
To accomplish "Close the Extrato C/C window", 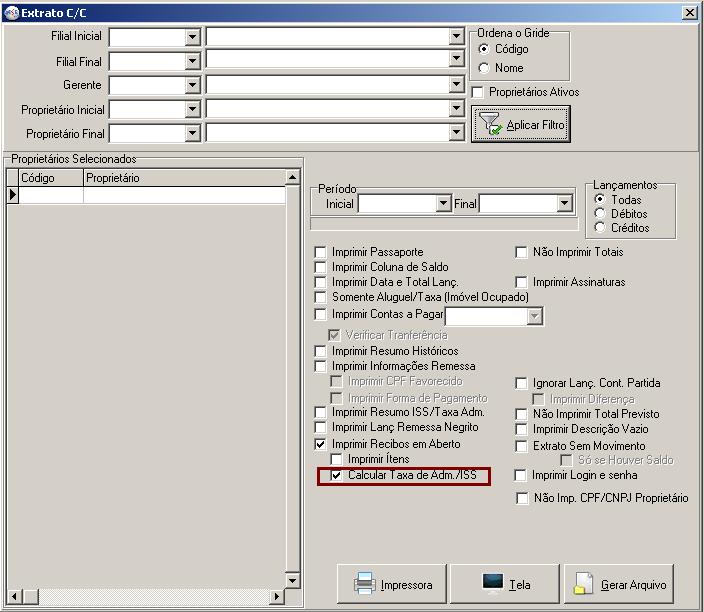I will coord(689,12).
